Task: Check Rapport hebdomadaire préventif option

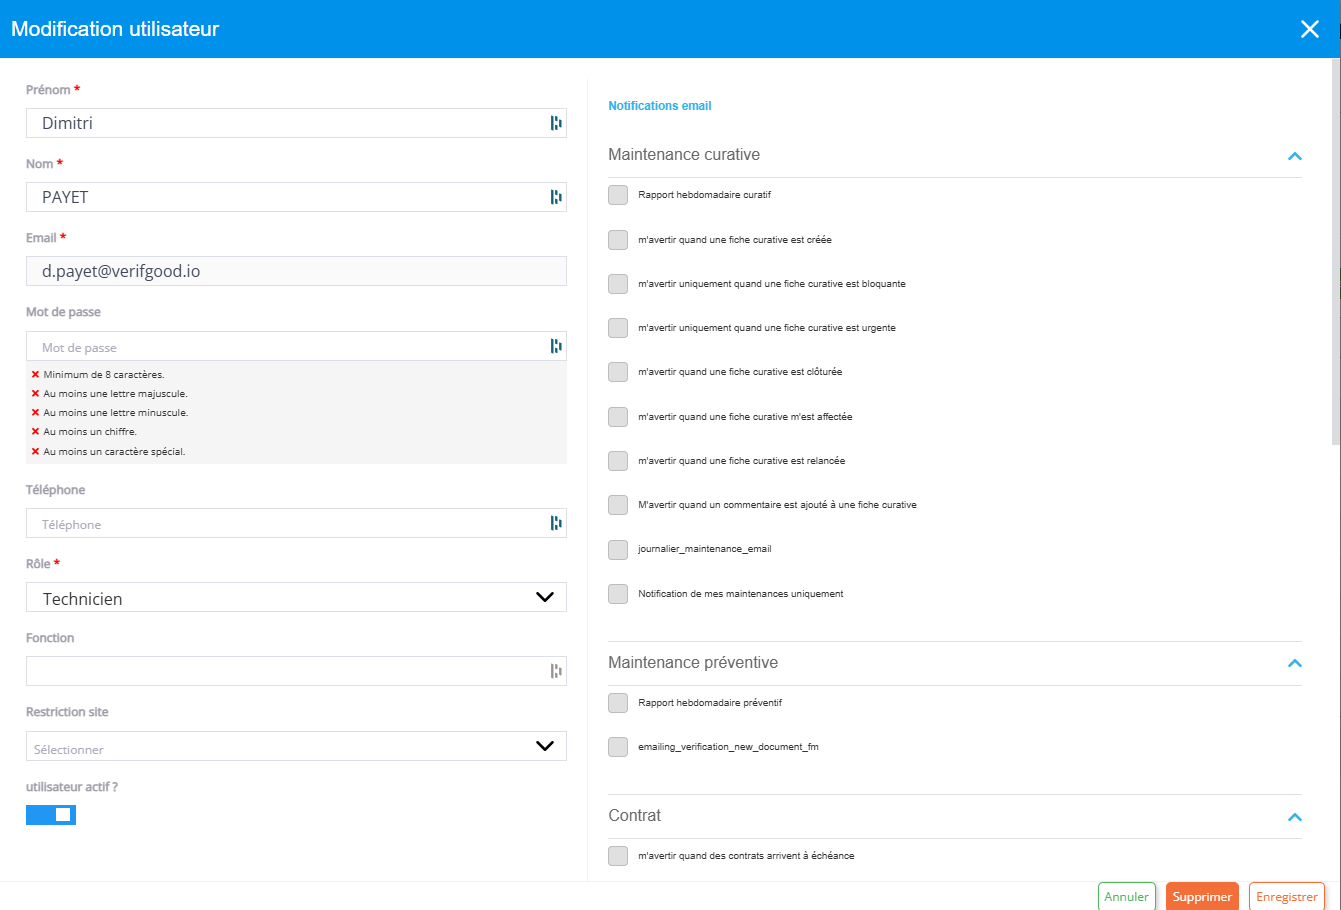Action: 618,703
